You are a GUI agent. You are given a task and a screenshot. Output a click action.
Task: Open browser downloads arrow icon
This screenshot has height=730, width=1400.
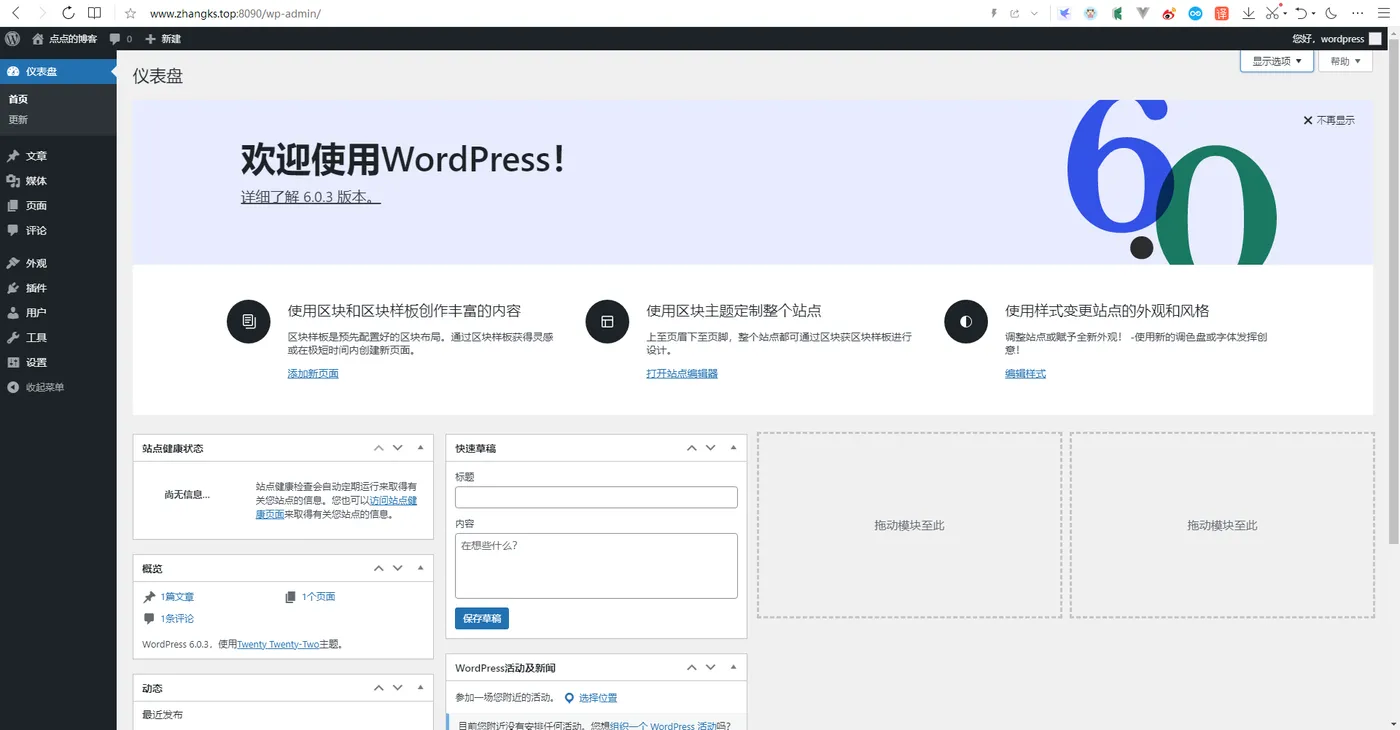[1248, 14]
